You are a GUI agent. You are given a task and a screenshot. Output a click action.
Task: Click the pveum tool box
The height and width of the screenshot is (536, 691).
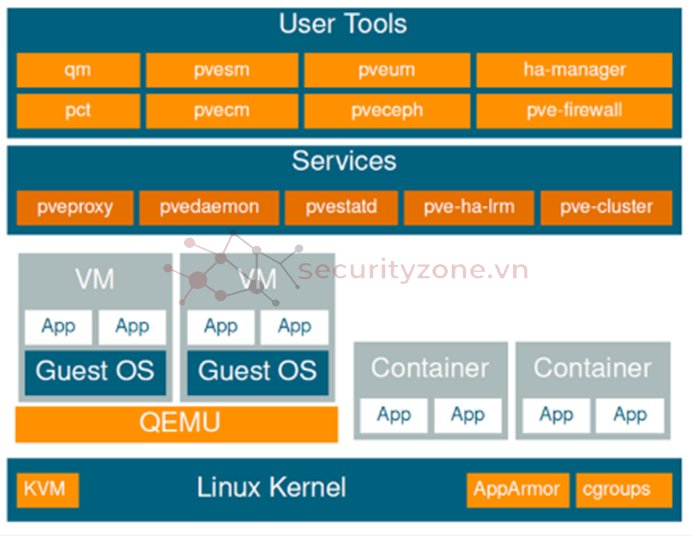point(387,70)
